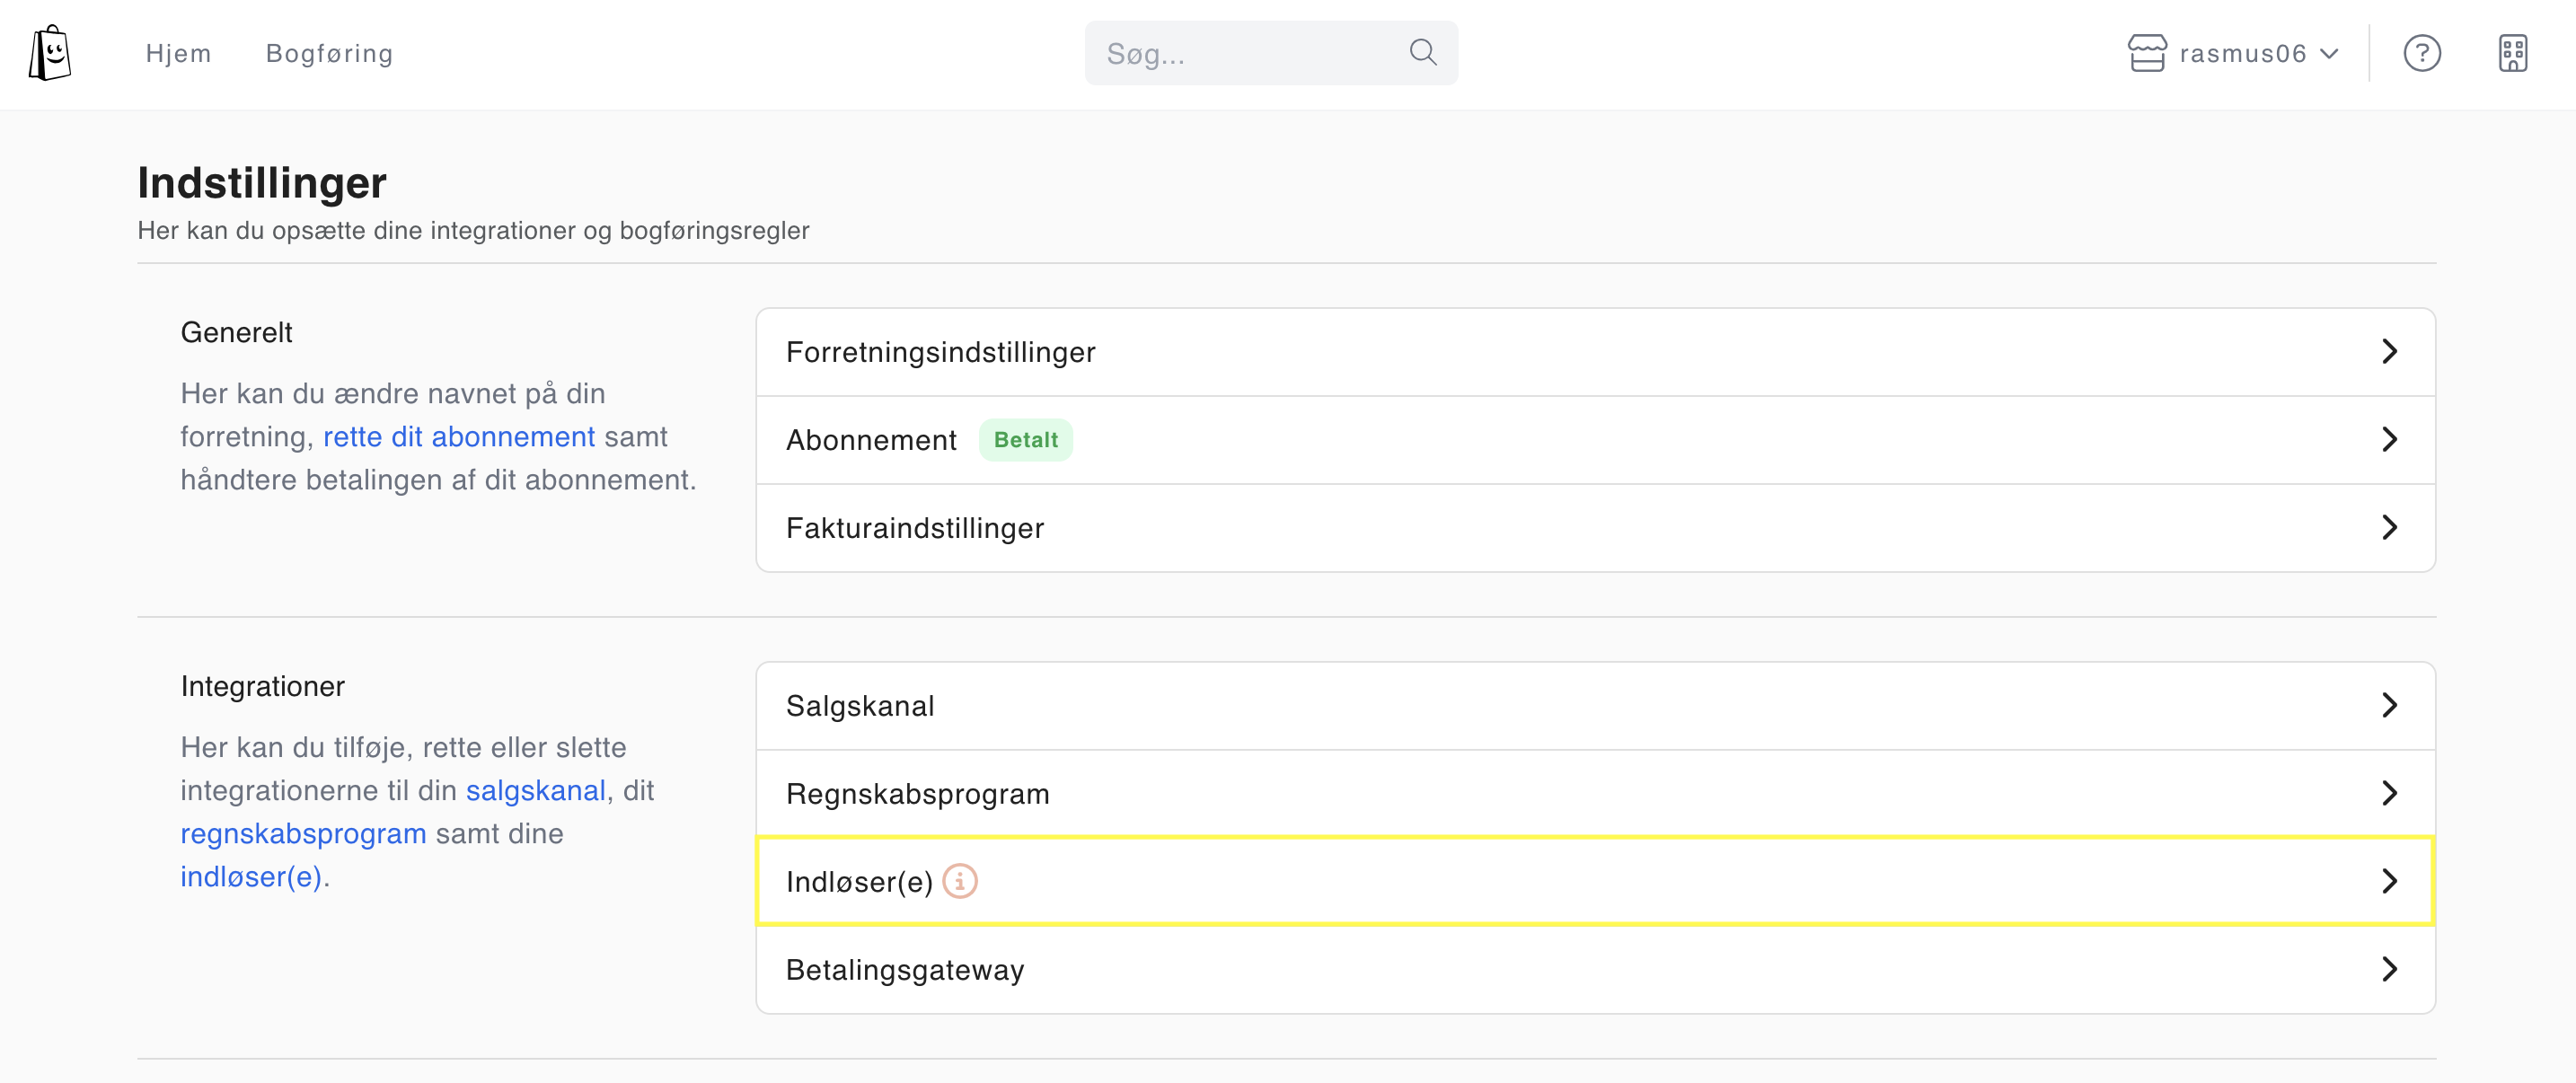Screen dimensions: 2576x1083
Task: Open the Abonnement settings row
Action: [1595, 440]
